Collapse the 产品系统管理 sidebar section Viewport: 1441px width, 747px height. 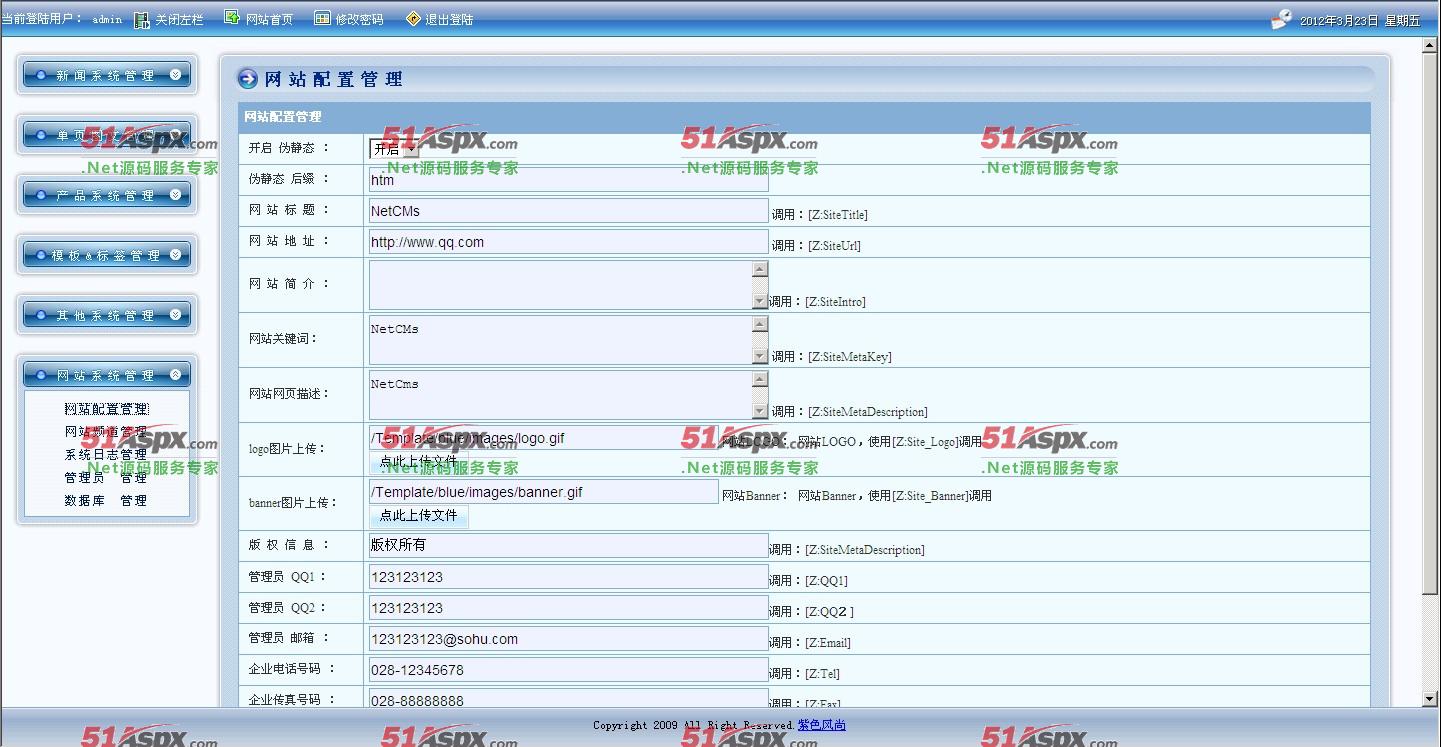[x=173, y=195]
